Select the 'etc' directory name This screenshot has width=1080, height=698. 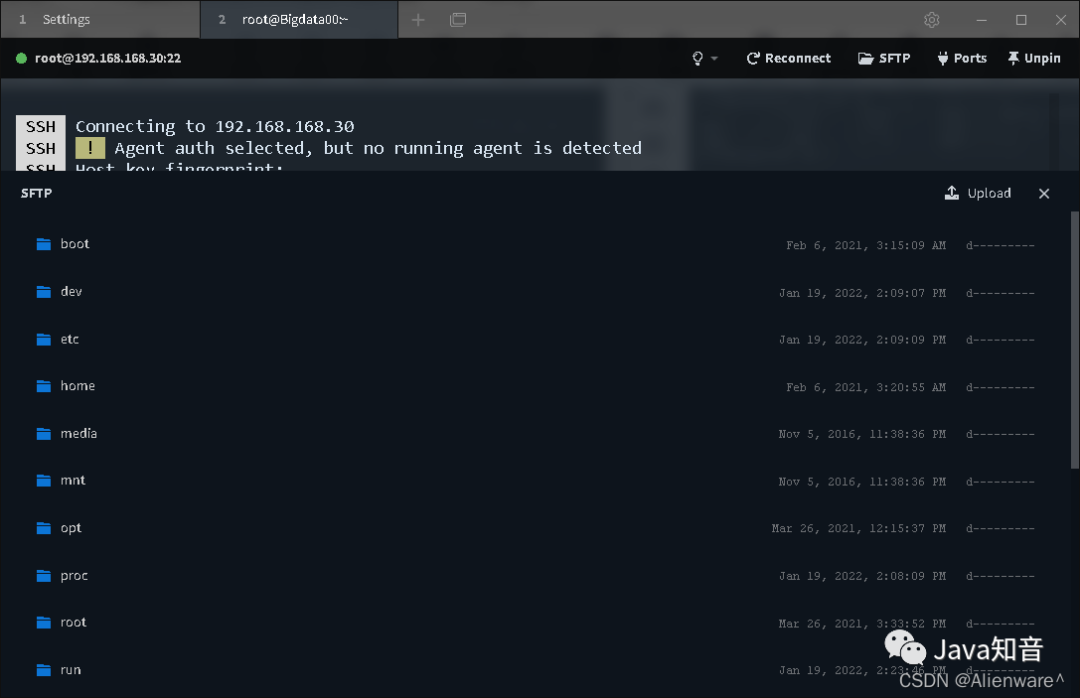pos(70,339)
